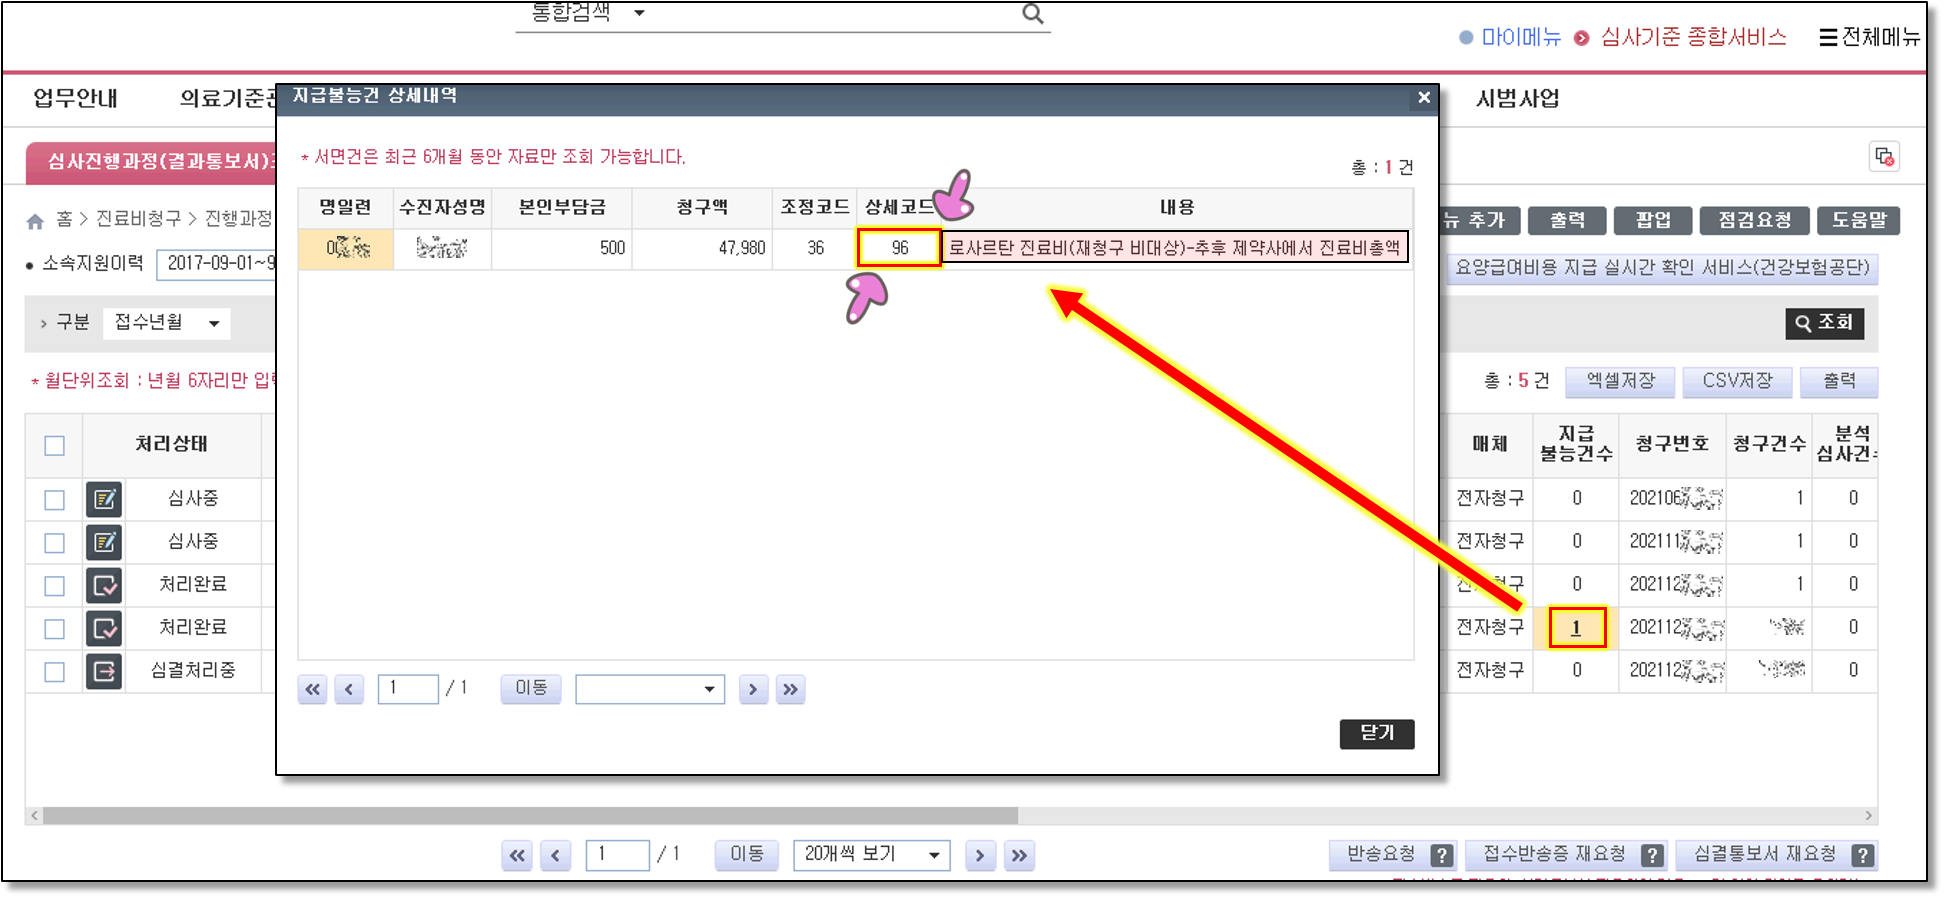Toggle the select-all checkbox in the table header
1944x898 pixels.
[x=55, y=446]
